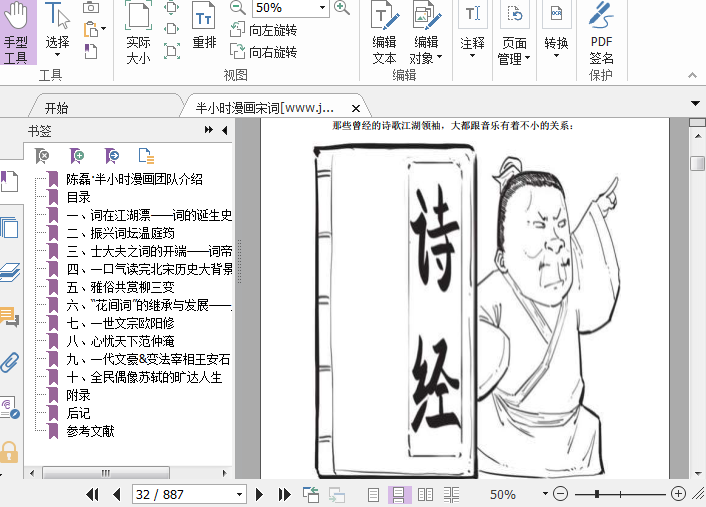
Task: Click the Actual Size (实际大小) button
Action: (138, 32)
